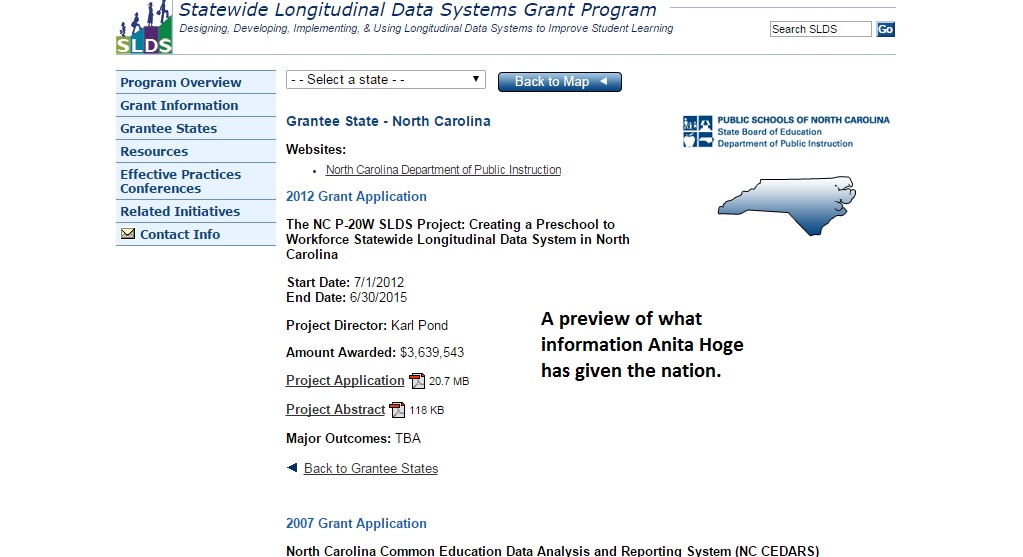Open the 'Select a state' dropdown
This screenshot has height=557, width=1023.
(385, 80)
